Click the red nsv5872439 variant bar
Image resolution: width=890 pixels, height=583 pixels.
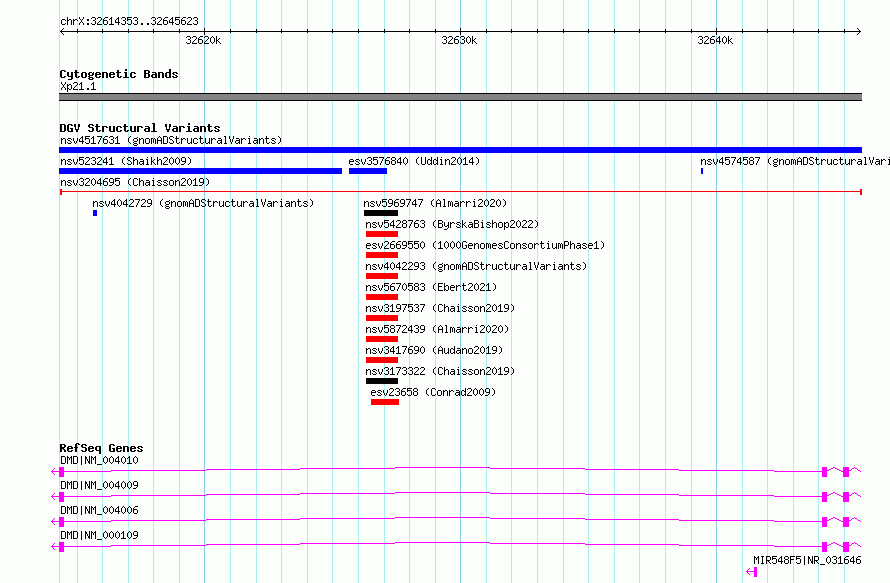[382, 339]
